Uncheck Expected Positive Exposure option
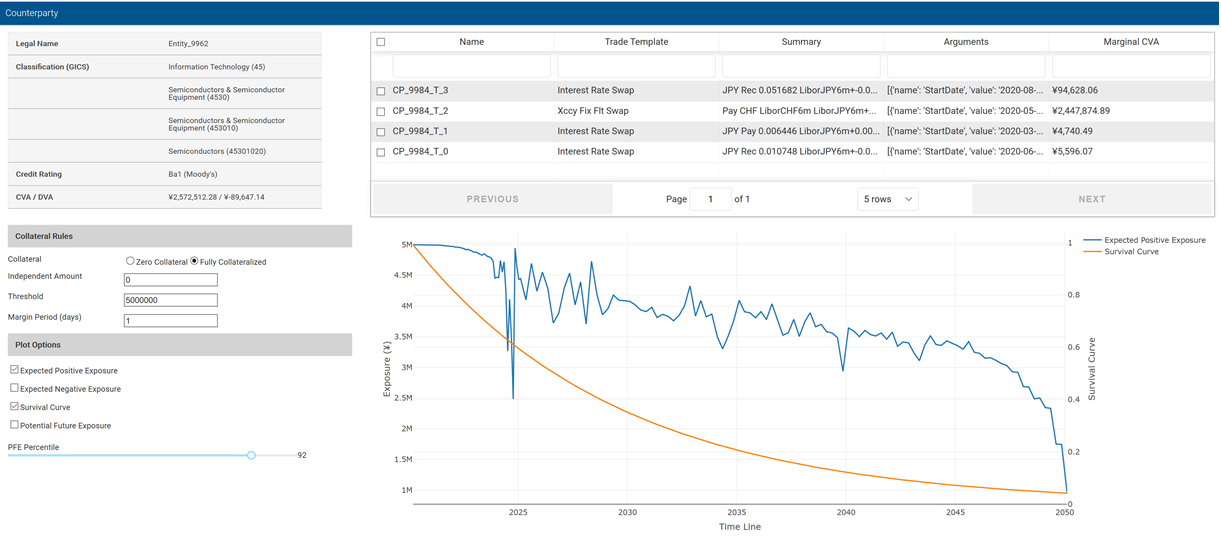Viewport: 1221px width, 542px height. click(14, 370)
